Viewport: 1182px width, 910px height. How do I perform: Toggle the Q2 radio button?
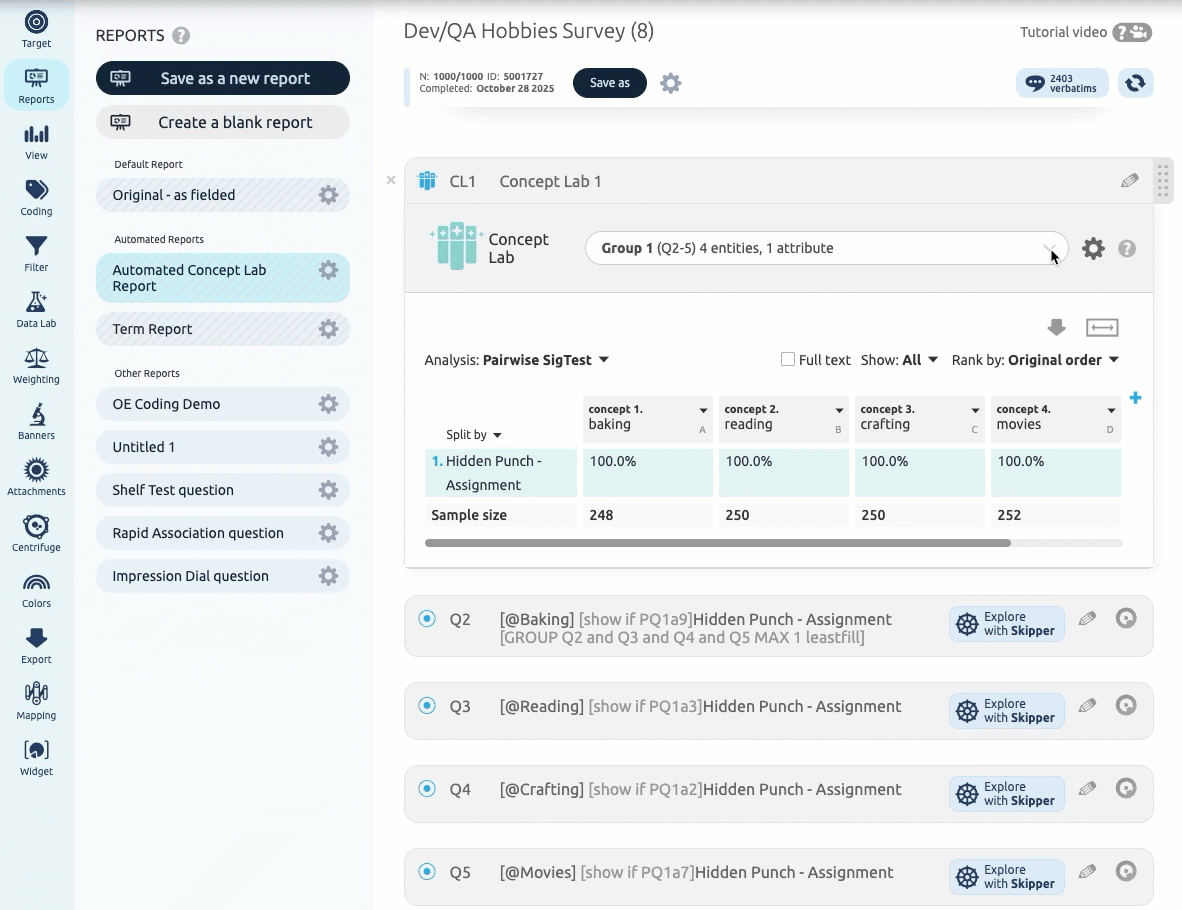427,619
